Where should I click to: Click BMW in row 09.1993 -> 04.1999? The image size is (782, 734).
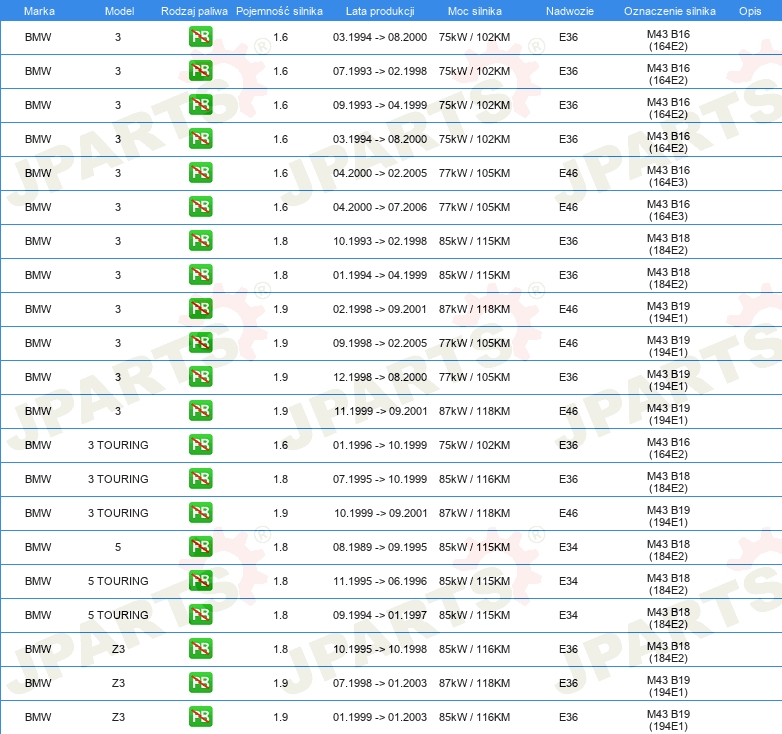(38, 105)
